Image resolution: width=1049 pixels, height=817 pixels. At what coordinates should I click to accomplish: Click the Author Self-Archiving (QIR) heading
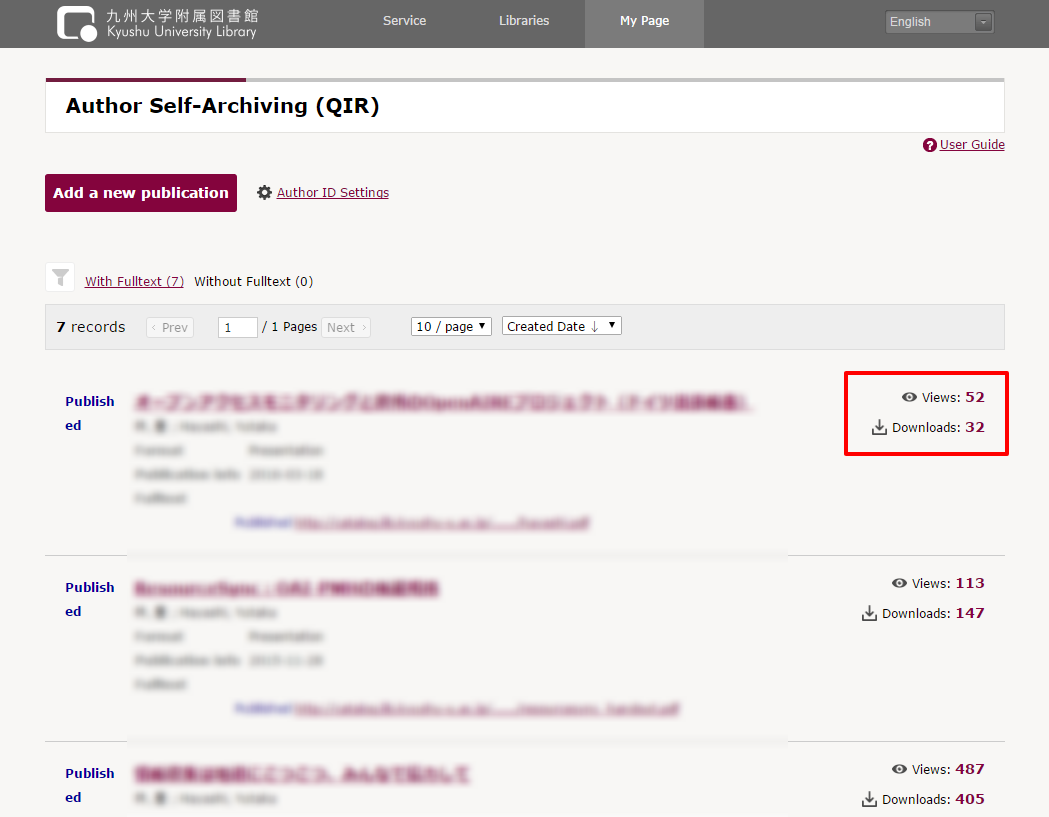(222, 106)
